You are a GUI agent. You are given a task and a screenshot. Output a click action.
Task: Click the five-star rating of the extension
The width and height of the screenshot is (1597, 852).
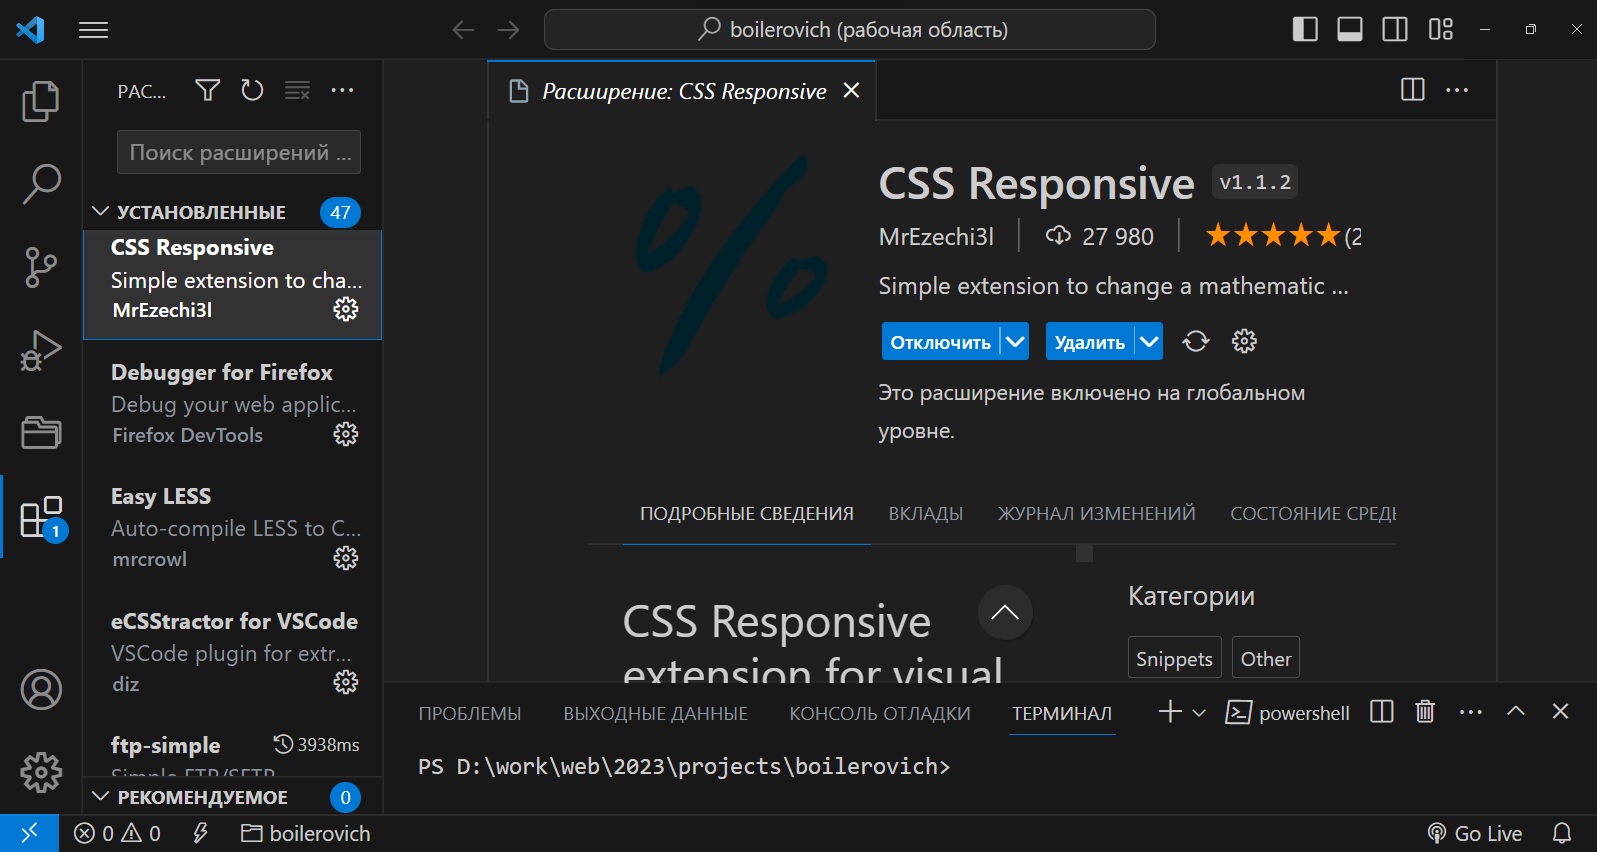coord(1272,236)
